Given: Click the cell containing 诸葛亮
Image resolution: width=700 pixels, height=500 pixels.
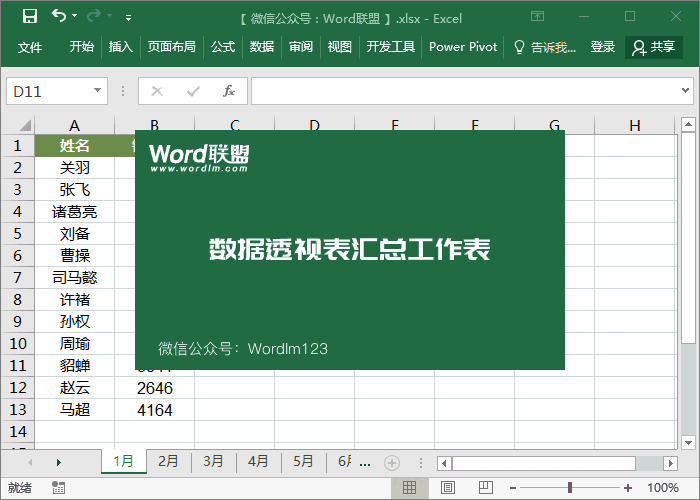Looking at the screenshot, I should click(x=75, y=212).
